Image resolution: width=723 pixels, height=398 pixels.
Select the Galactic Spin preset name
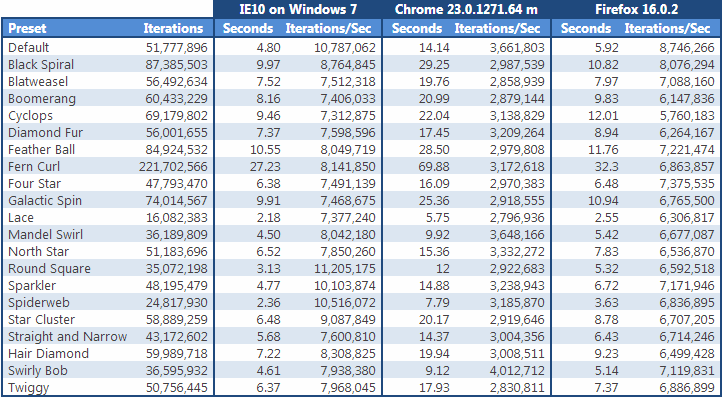coord(45,201)
